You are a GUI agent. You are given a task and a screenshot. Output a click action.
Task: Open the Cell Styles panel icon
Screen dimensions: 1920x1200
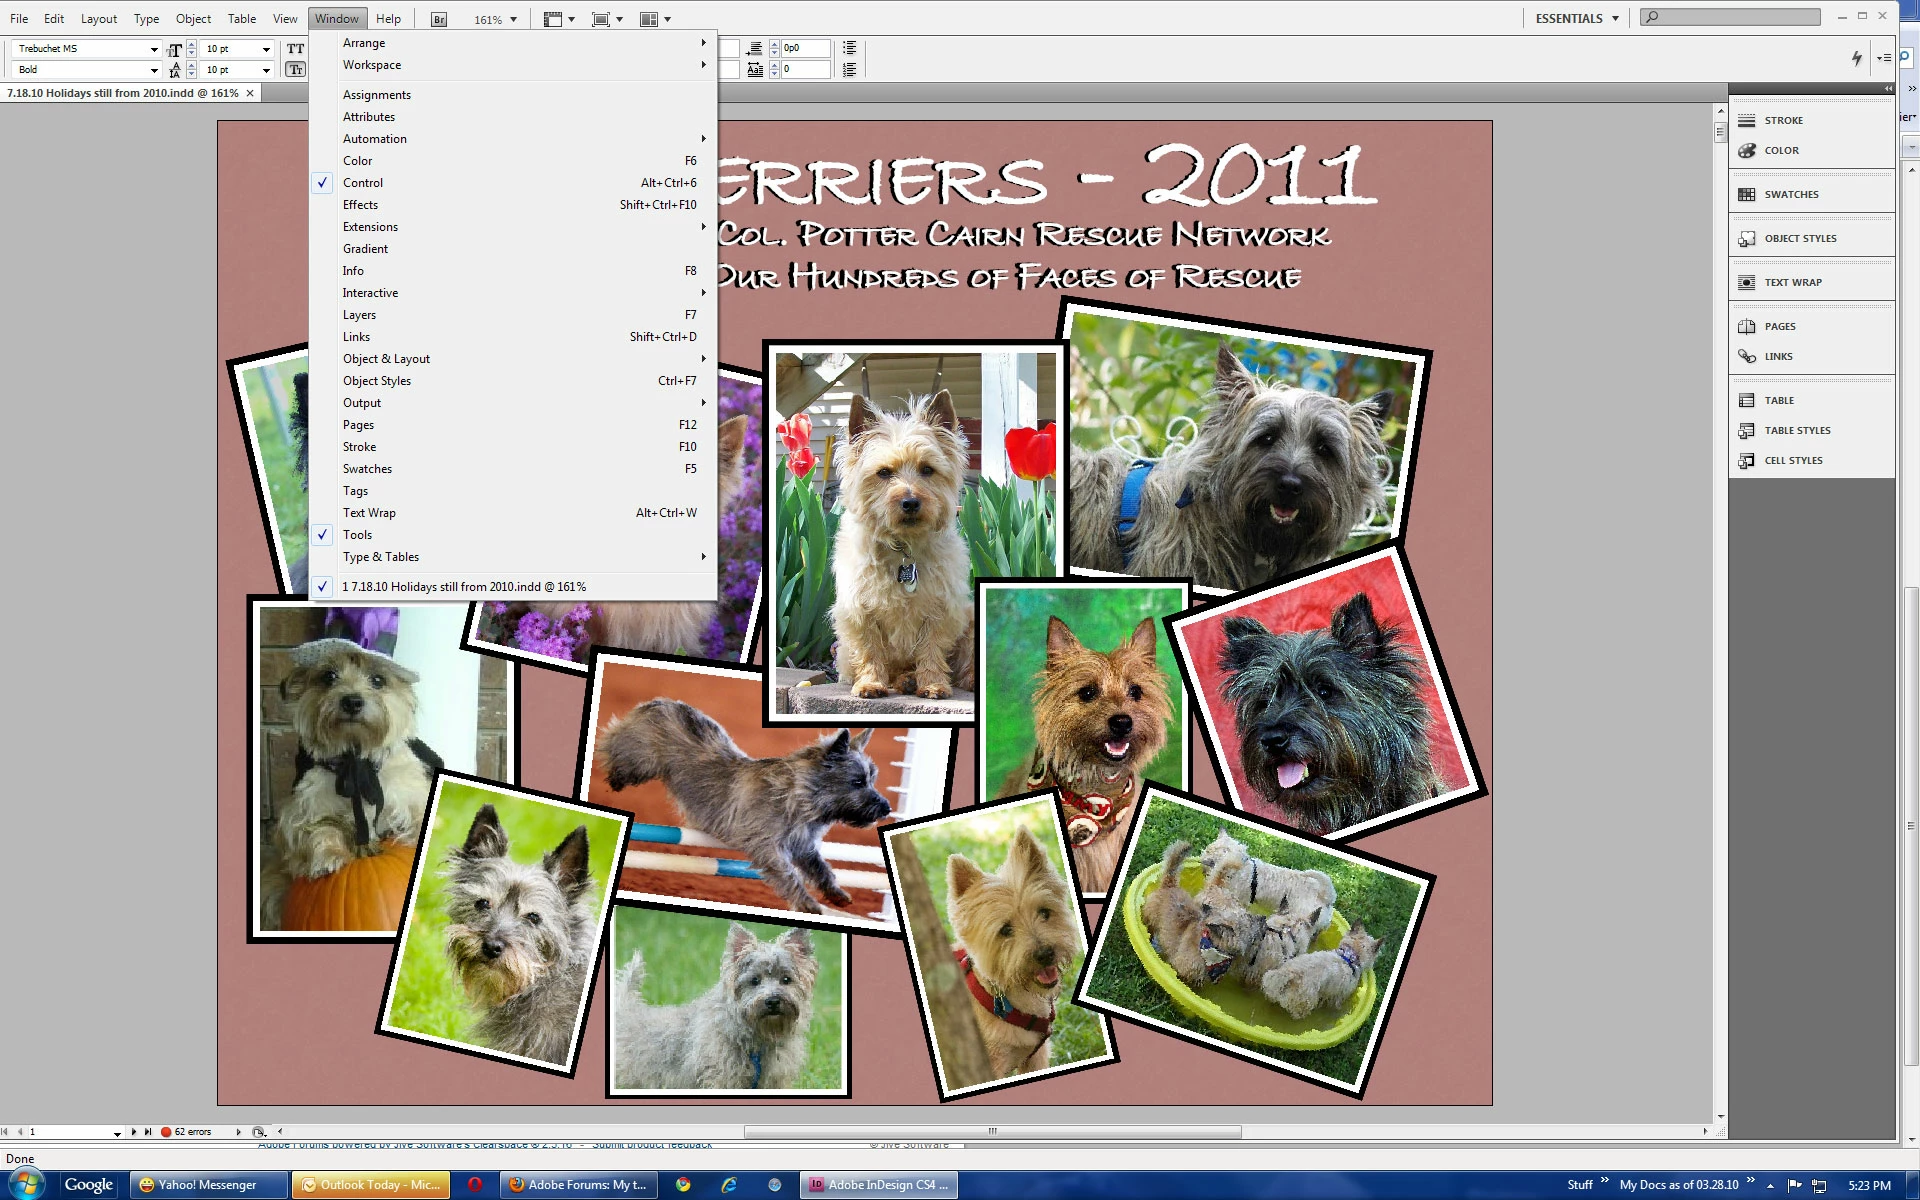tap(1747, 460)
